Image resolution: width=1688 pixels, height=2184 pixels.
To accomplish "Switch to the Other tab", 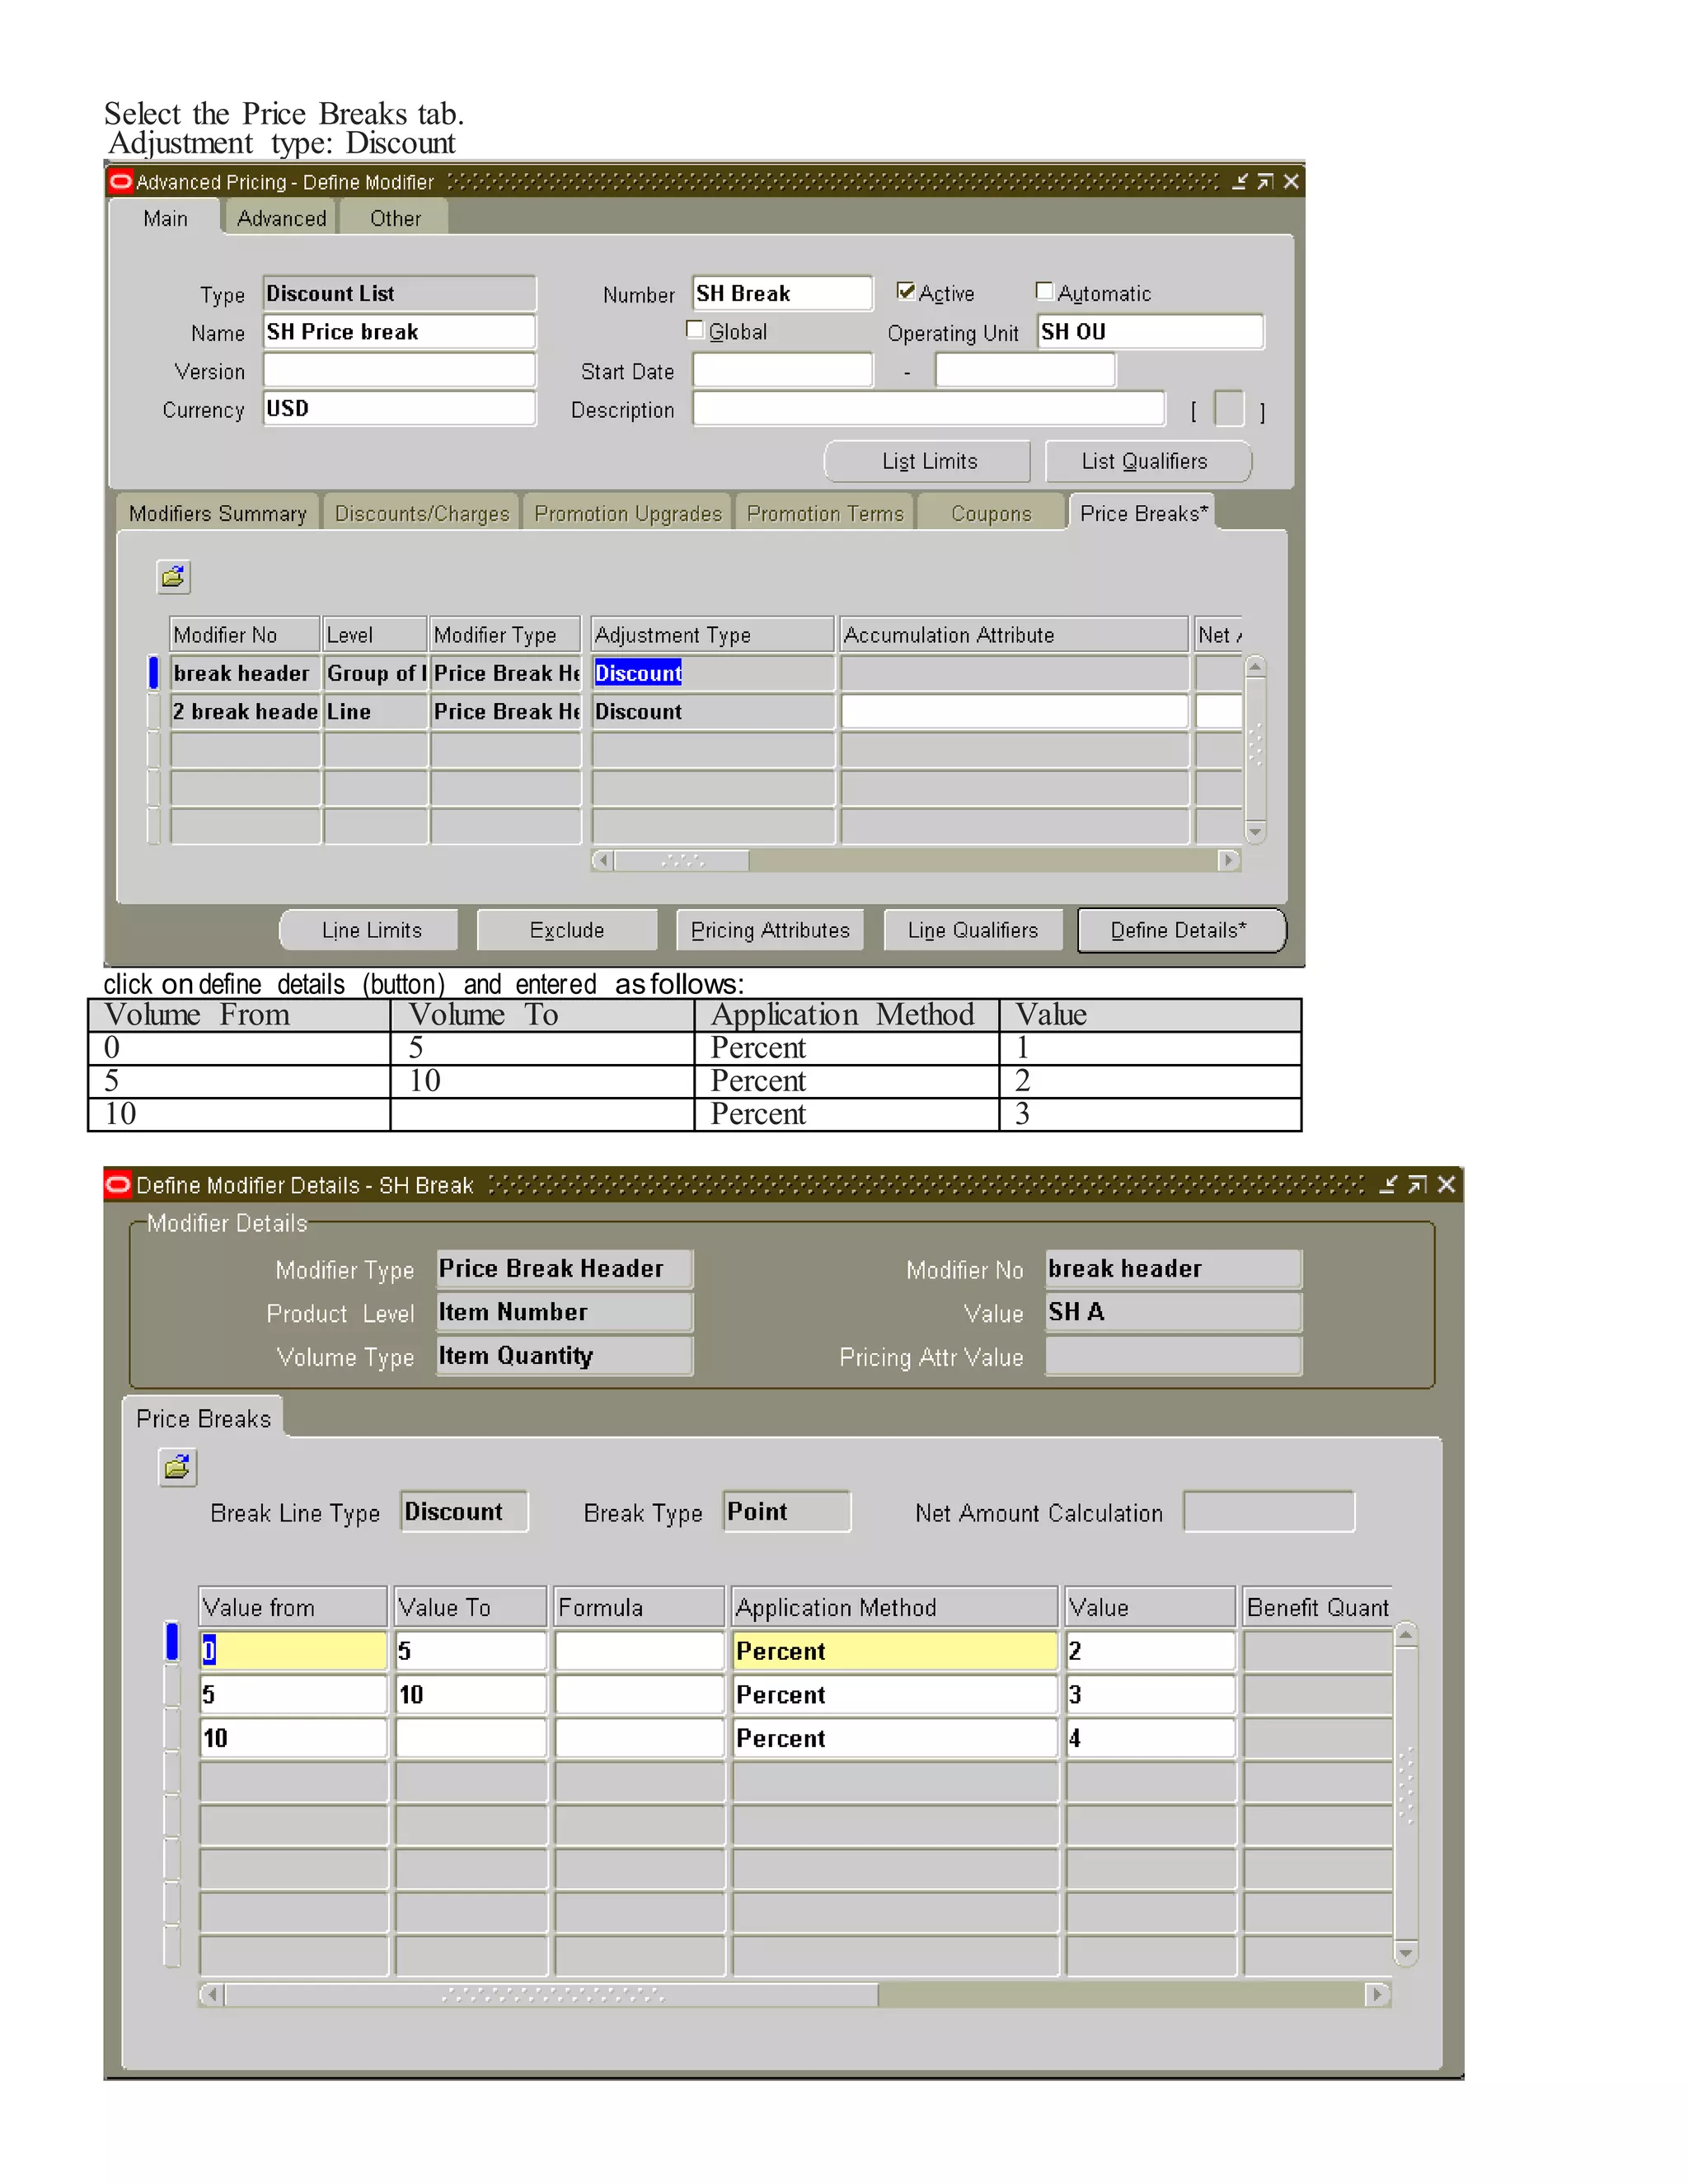I will (395, 218).
